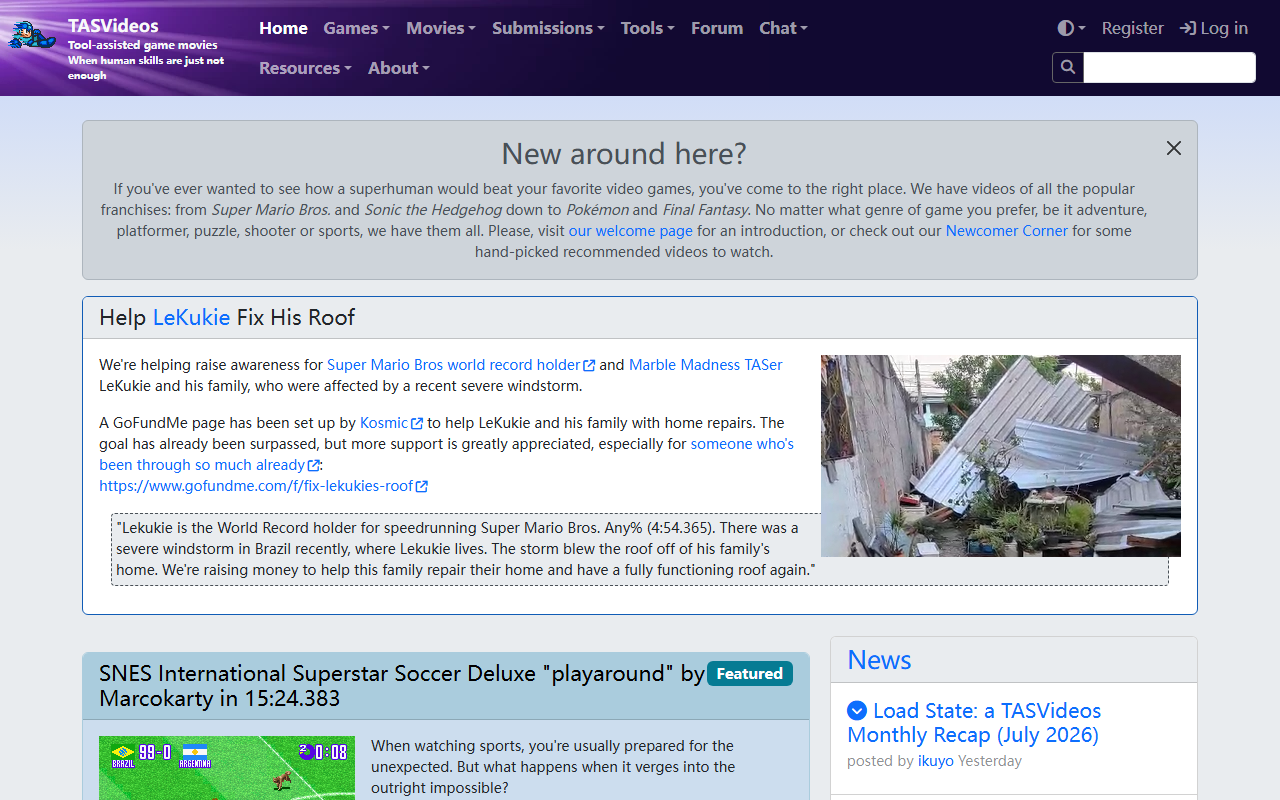Open the Forum menu item
Image resolution: width=1280 pixels, height=800 pixels.
click(717, 28)
